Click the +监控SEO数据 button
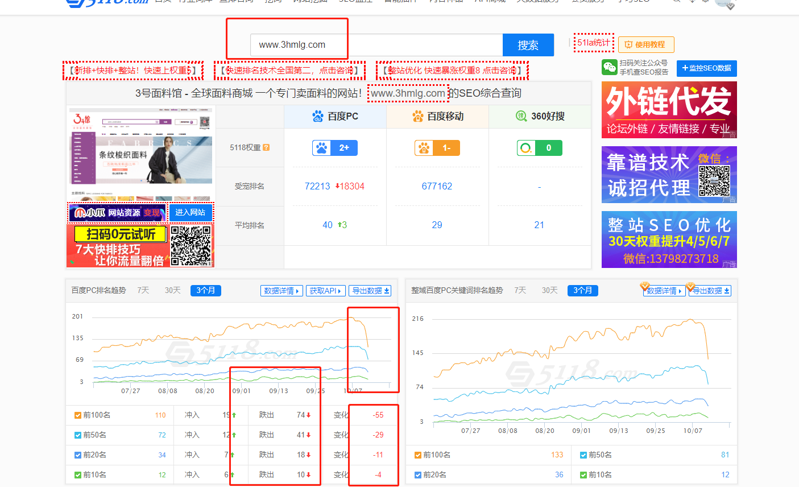The width and height of the screenshot is (799, 487). (x=707, y=68)
